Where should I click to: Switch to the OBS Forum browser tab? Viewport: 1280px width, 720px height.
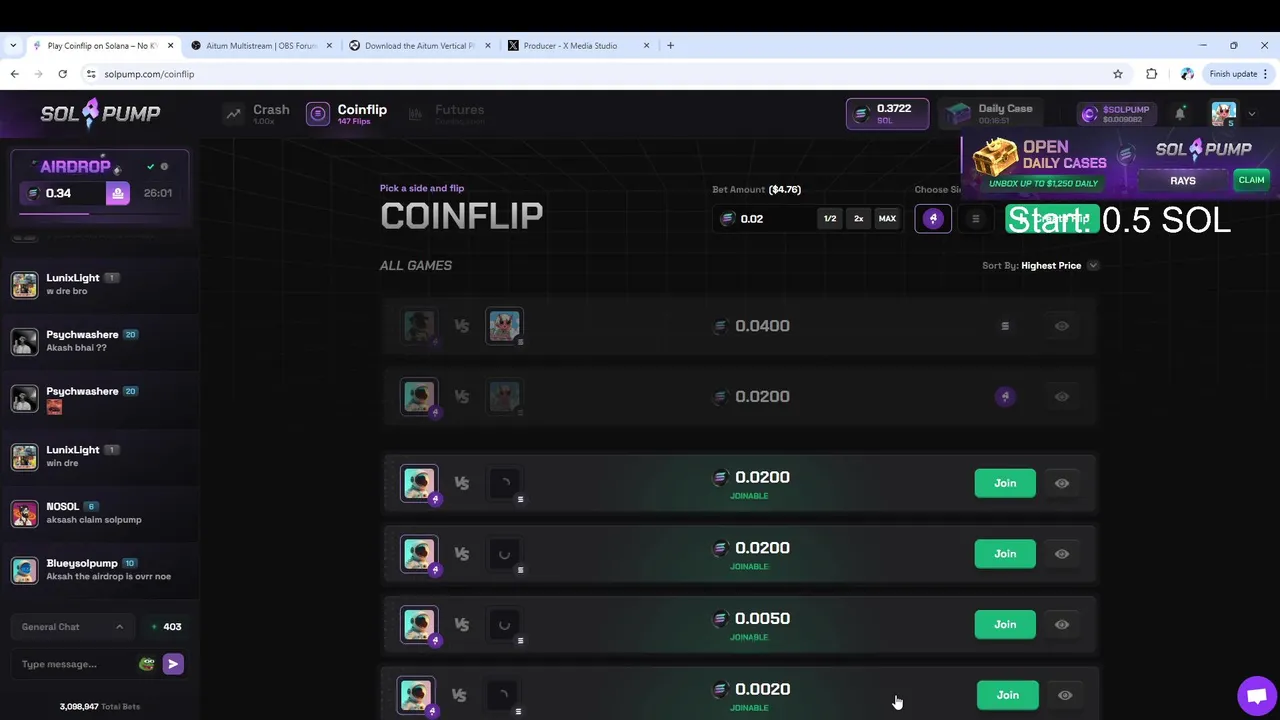260,46
